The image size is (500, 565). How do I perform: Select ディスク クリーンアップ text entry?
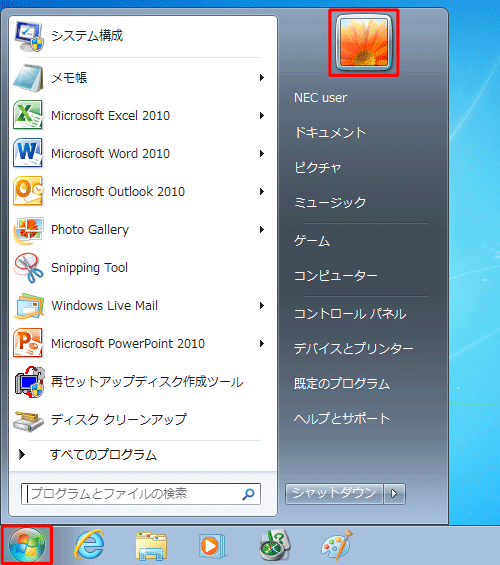pos(119,419)
